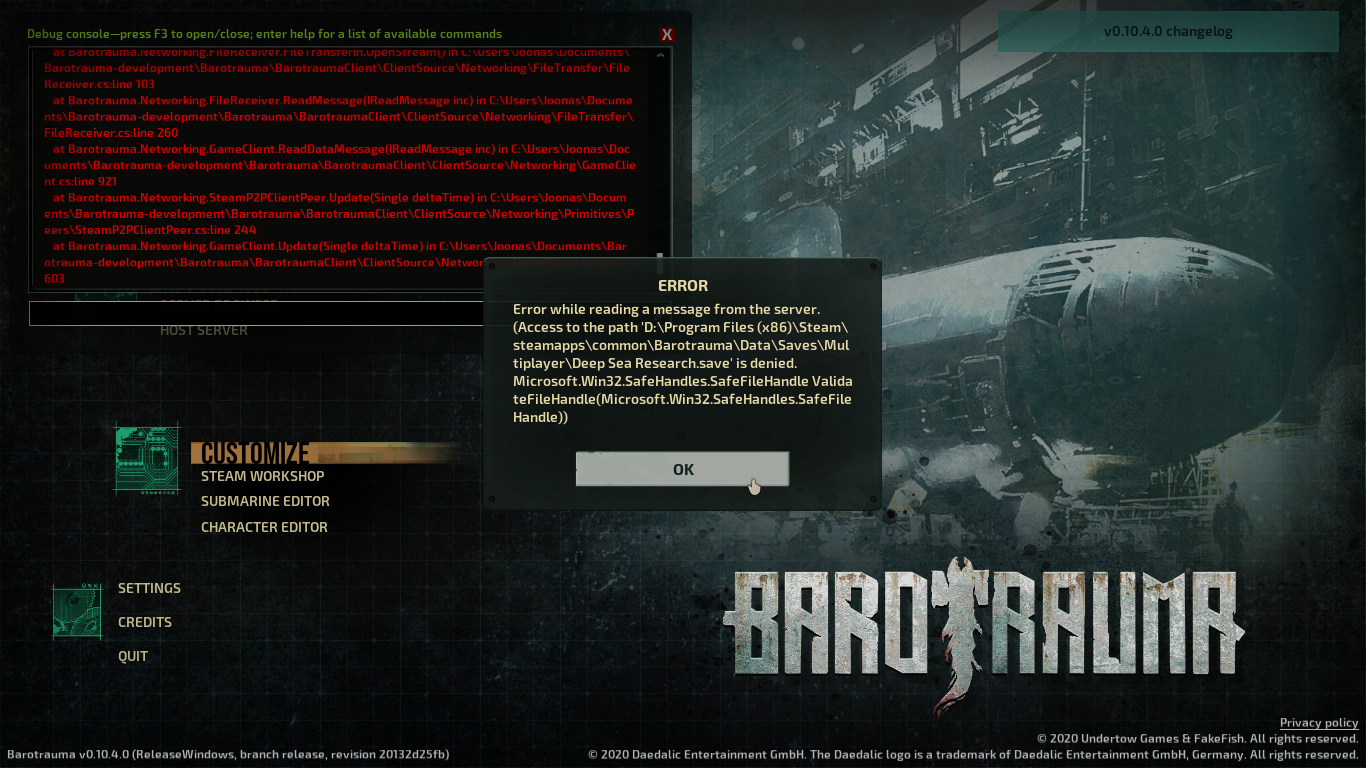Viewport: 1366px width, 768px height.
Task: Click the Customize circuit board icon
Action: (x=147, y=459)
